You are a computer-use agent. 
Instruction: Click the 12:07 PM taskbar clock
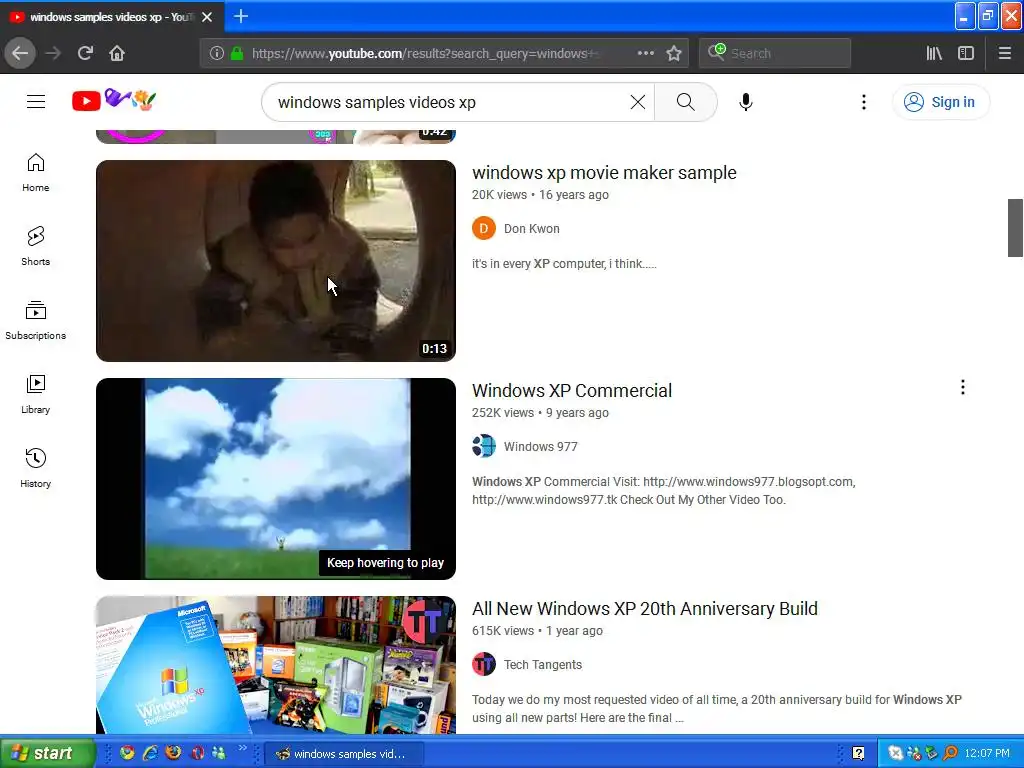(x=987, y=754)
